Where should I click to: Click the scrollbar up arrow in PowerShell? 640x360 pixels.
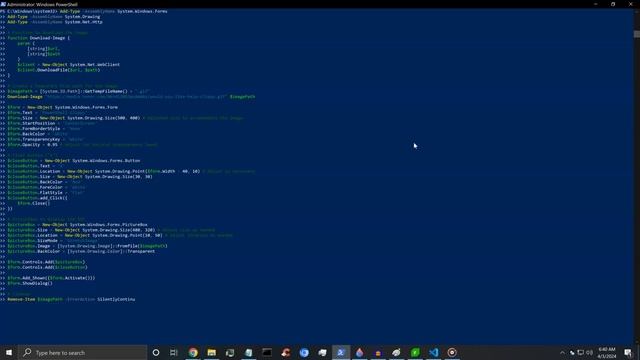(x=637, y=11)
